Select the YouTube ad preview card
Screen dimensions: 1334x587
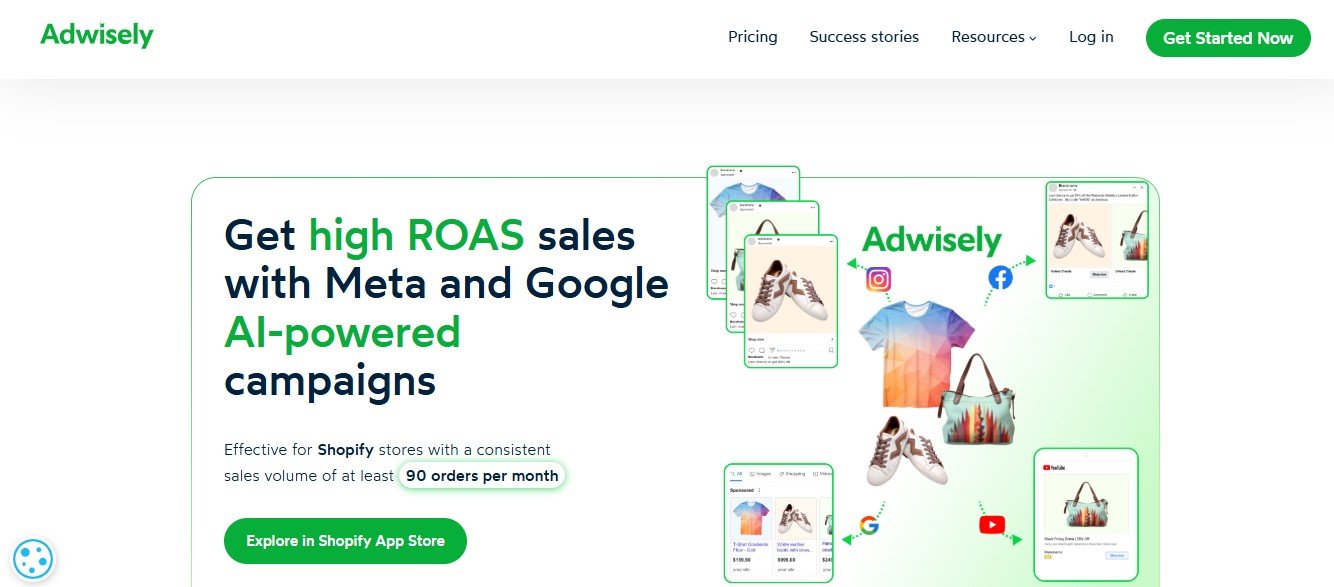pos(1086,515)
